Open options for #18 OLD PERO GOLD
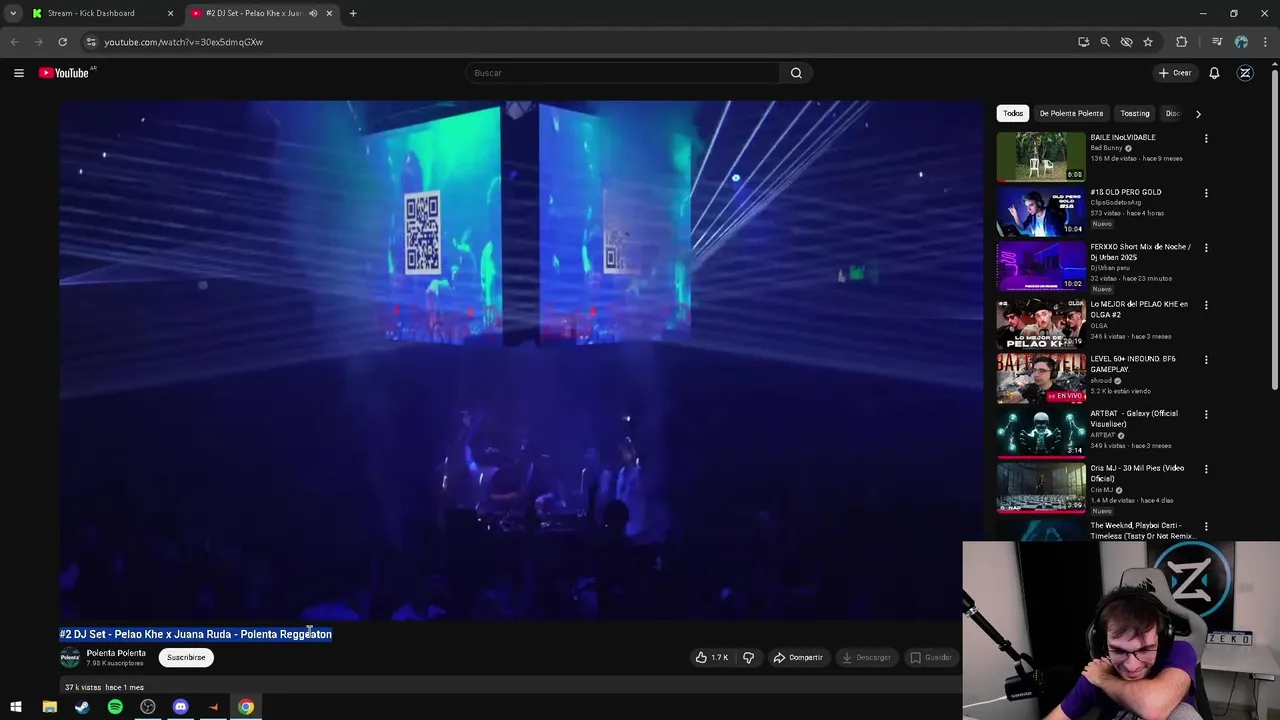The height and width of the screenshot is (720, 1280). click(1206, 193)
